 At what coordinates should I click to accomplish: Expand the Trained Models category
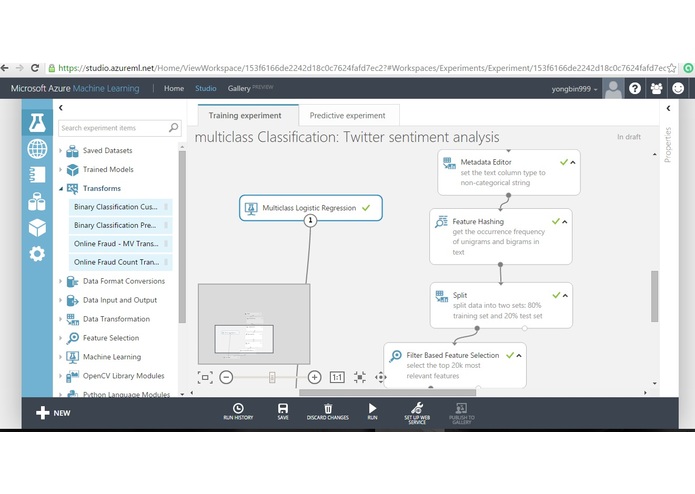tap(61, 169)
